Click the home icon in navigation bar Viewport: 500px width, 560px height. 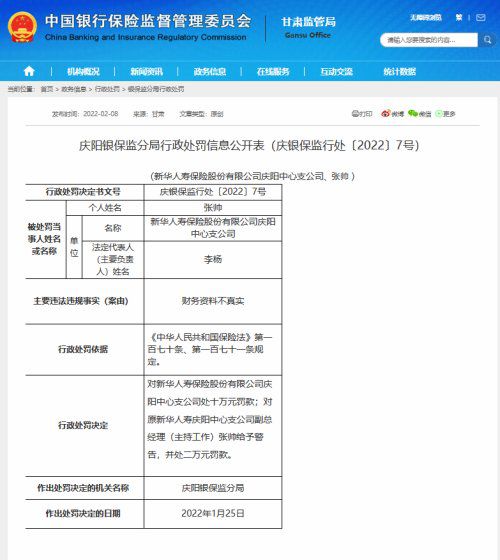tap(29, 71)
